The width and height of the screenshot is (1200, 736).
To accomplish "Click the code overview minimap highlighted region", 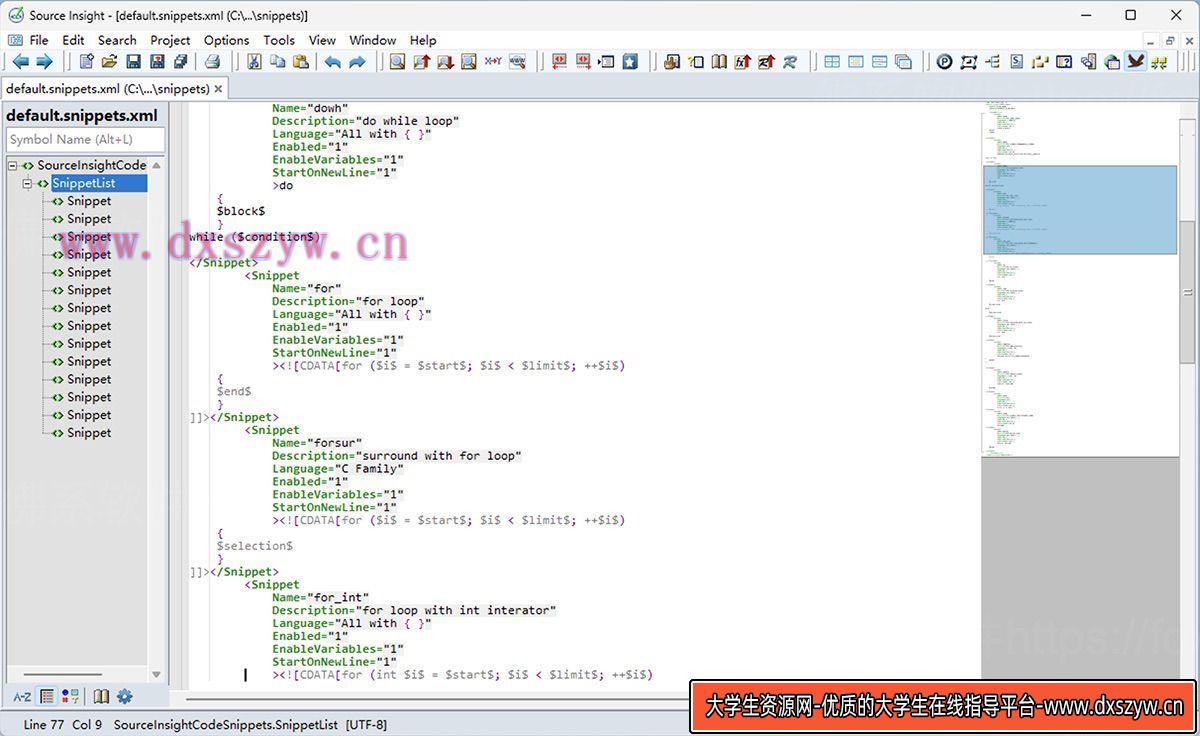I will pos(1080,210).
